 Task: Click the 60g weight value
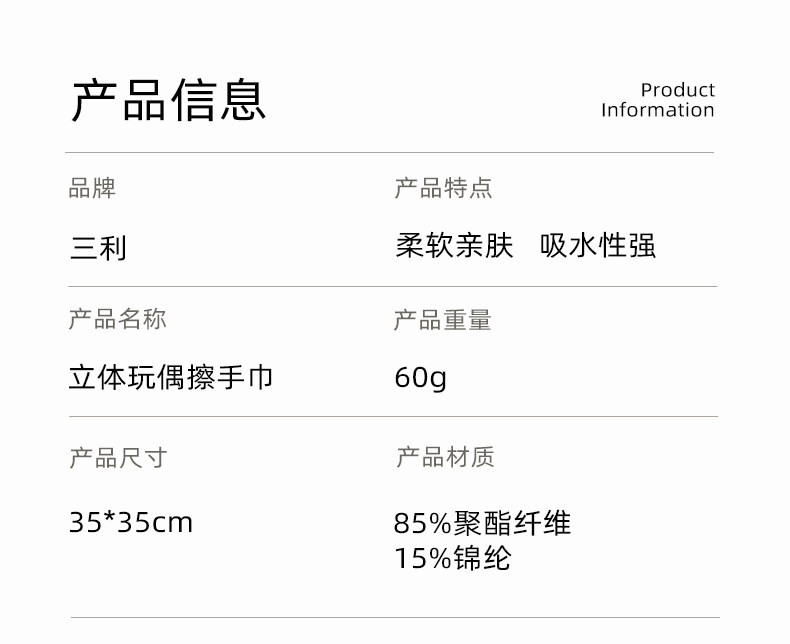tap(420, 378)
